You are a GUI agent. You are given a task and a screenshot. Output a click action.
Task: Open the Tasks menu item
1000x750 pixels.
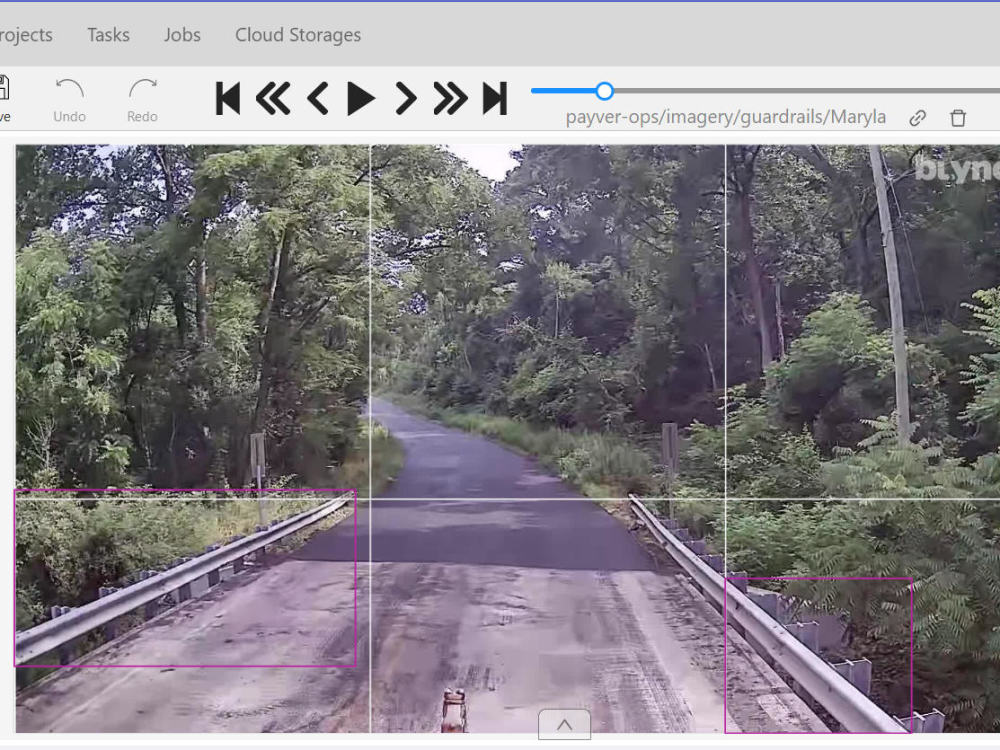pyautogui.click(x=108, y=35)
